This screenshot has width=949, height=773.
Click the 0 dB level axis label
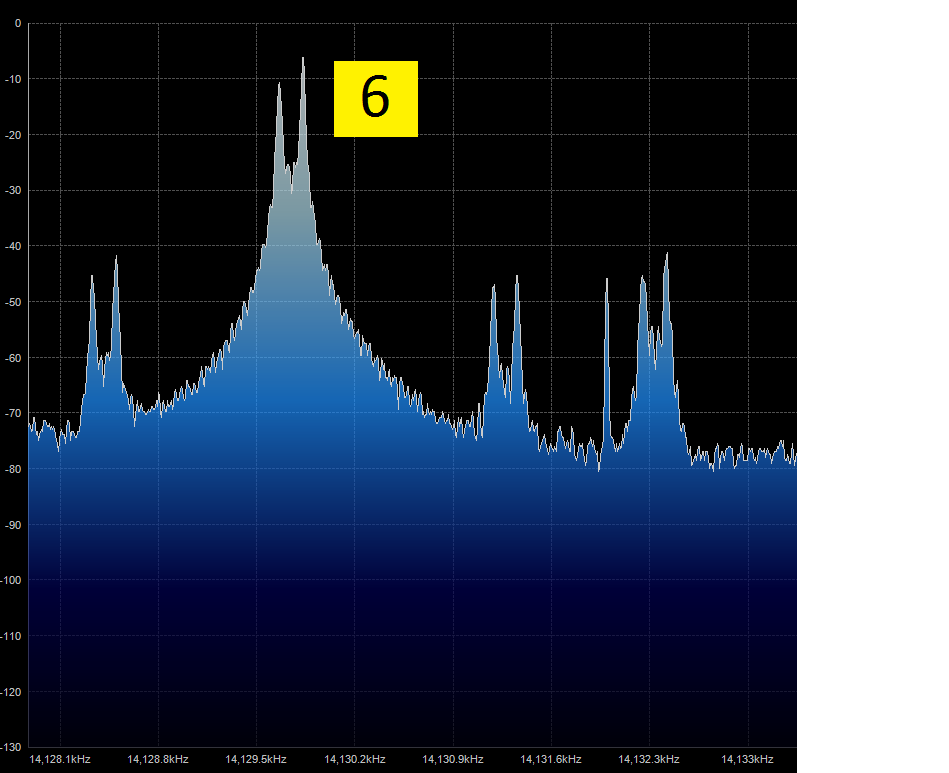point(17,23)
